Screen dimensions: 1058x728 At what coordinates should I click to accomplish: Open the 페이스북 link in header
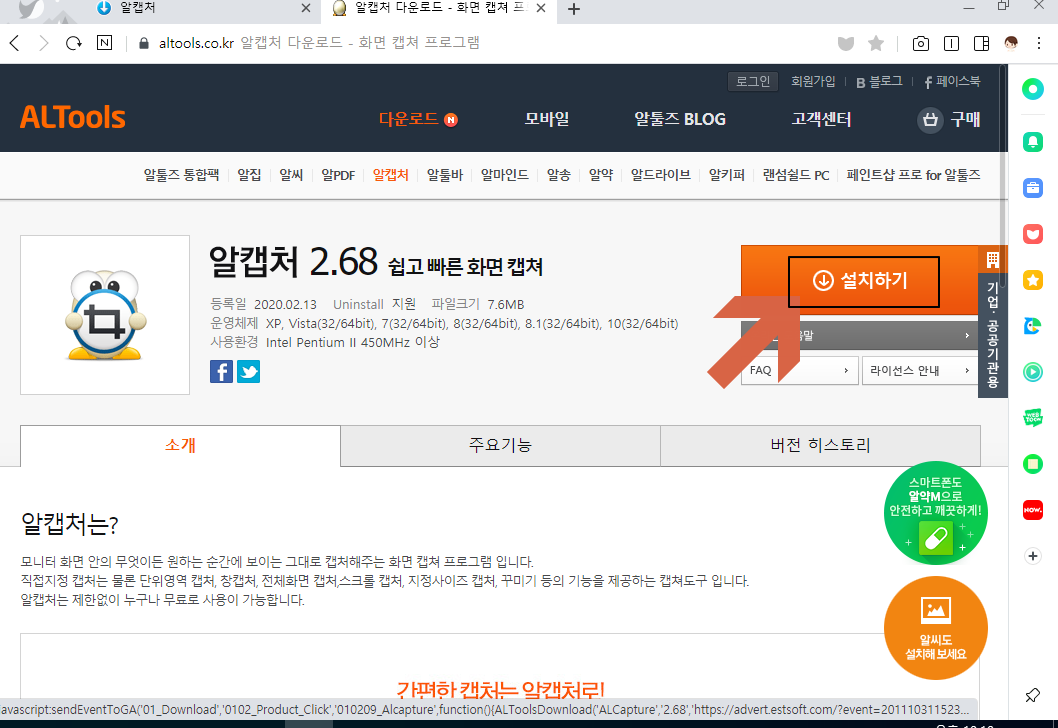coord(952,82)
